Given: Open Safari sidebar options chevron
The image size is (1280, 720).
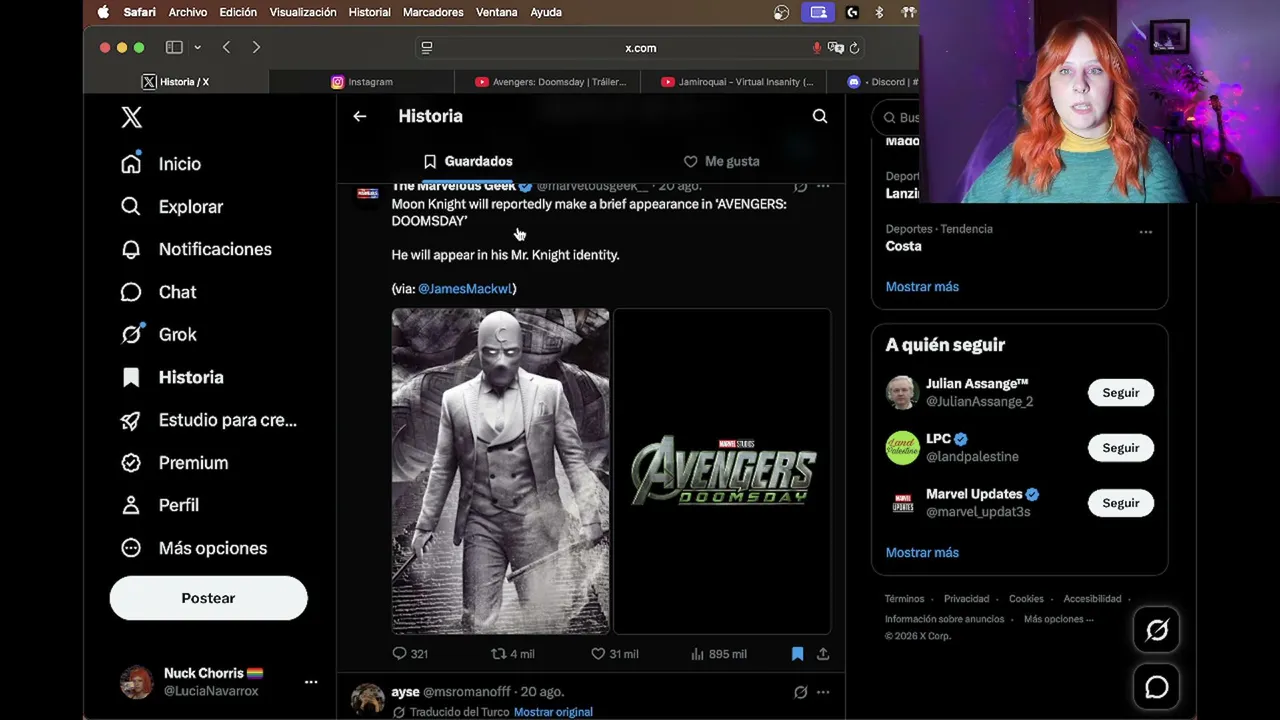Looking at the screenshot, I should (x=197, y=47).
